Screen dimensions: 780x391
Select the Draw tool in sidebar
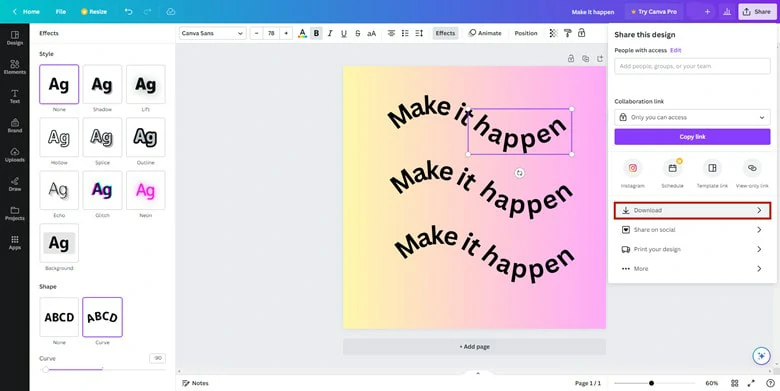(x=14, y=184)
